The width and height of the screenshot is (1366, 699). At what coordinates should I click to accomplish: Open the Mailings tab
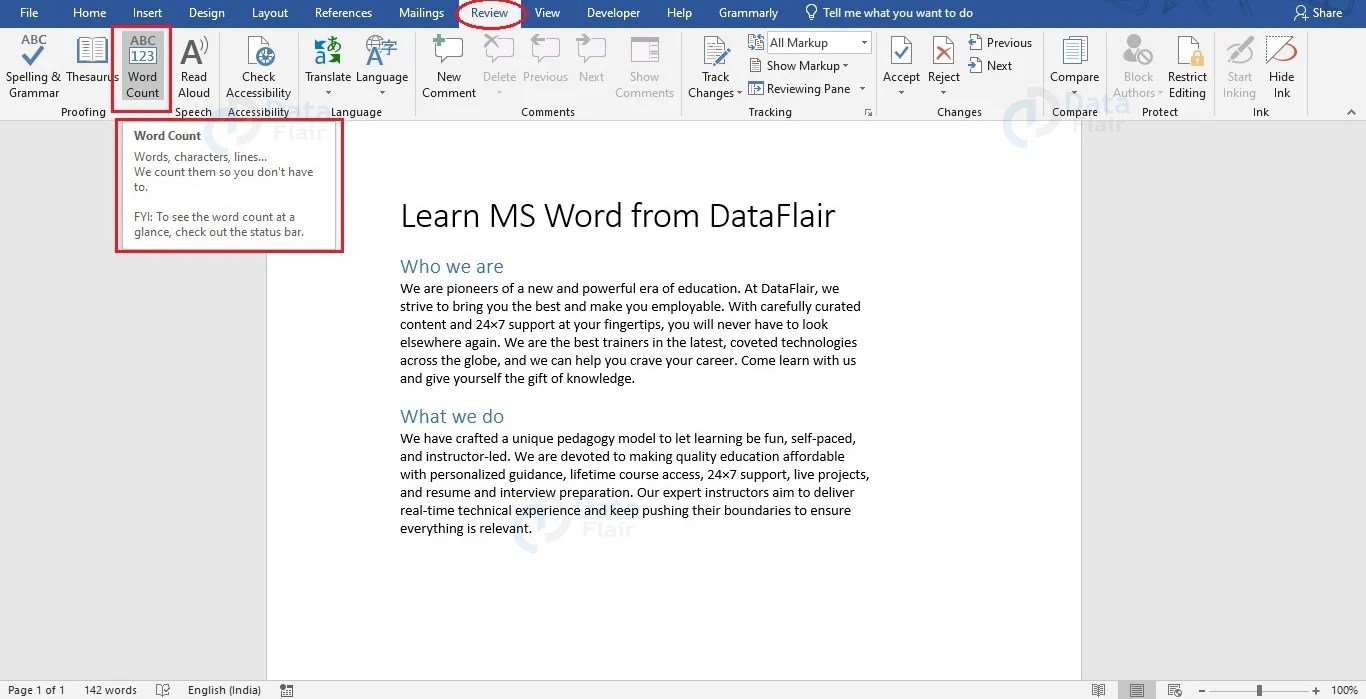pyautogui.click(x=420, y=13)
